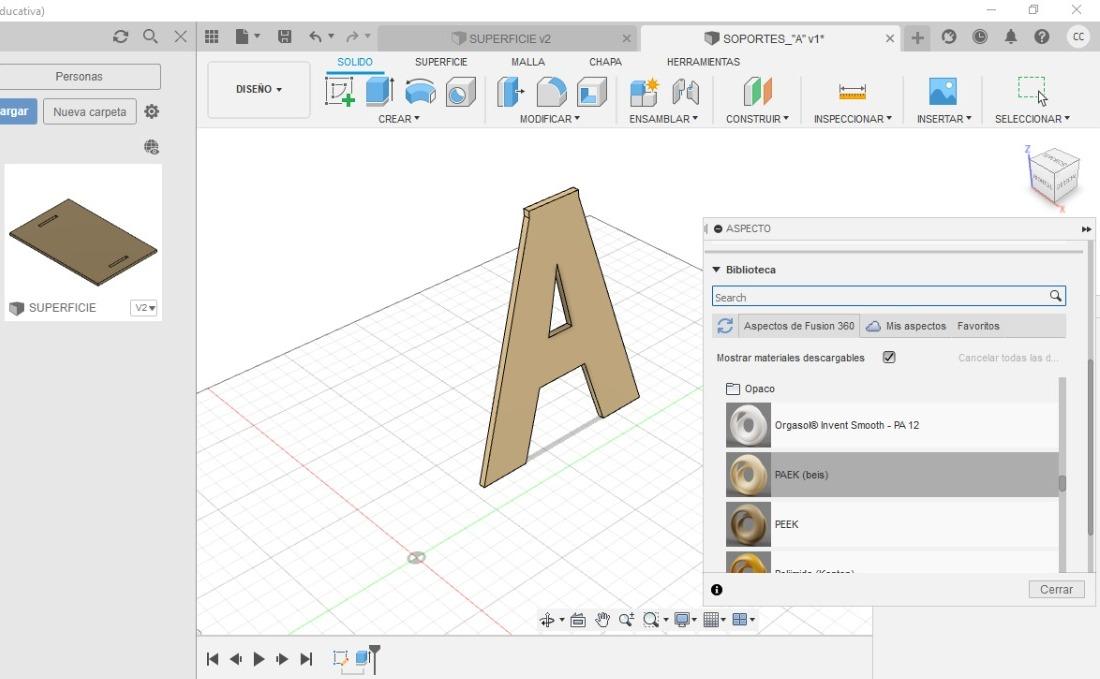Select the Revolve tool icon
This screenshot has height=679, width=1100.
[x=420, y=92]
